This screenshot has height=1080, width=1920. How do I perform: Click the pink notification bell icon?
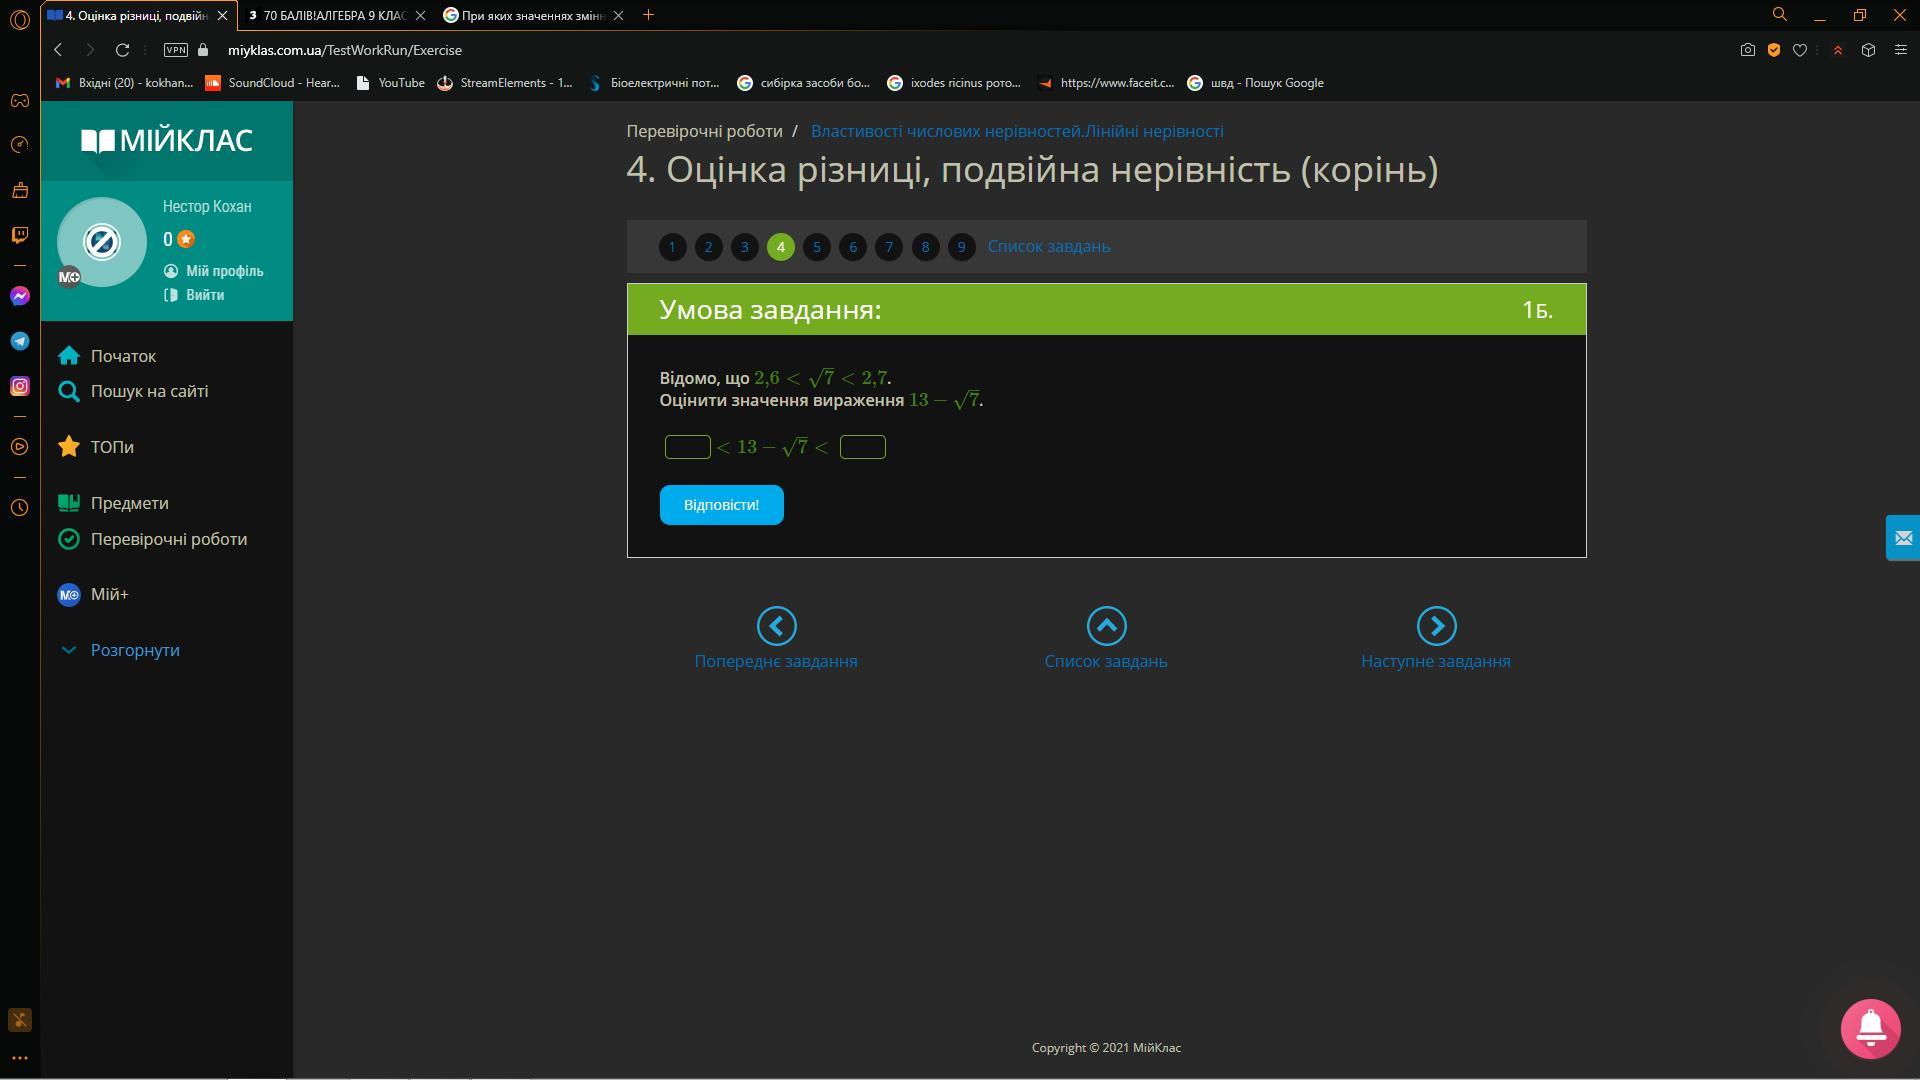[x=1869, y=1028]
